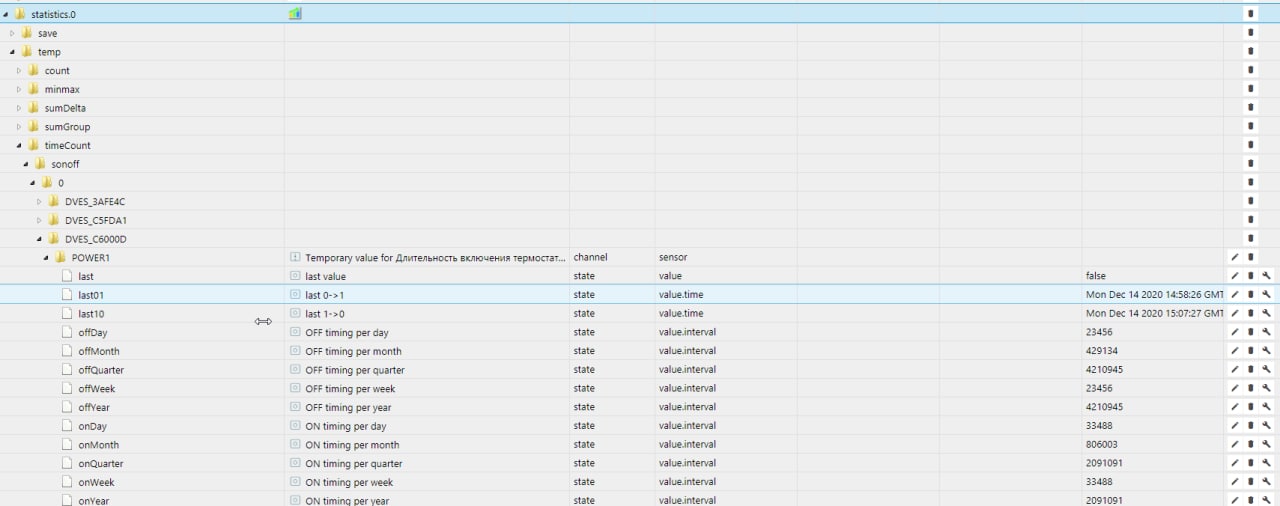Click the POWER1 temporary value description
The height and width of the screenshot is (506, 1280).
[x=435, y=257]
